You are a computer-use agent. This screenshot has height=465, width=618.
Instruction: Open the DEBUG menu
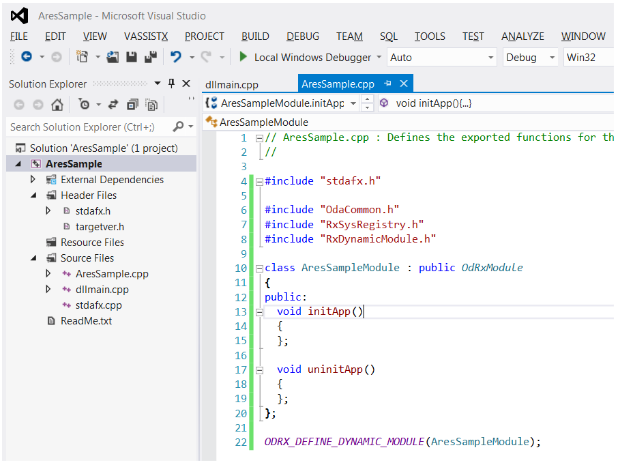tap(303, 36)
